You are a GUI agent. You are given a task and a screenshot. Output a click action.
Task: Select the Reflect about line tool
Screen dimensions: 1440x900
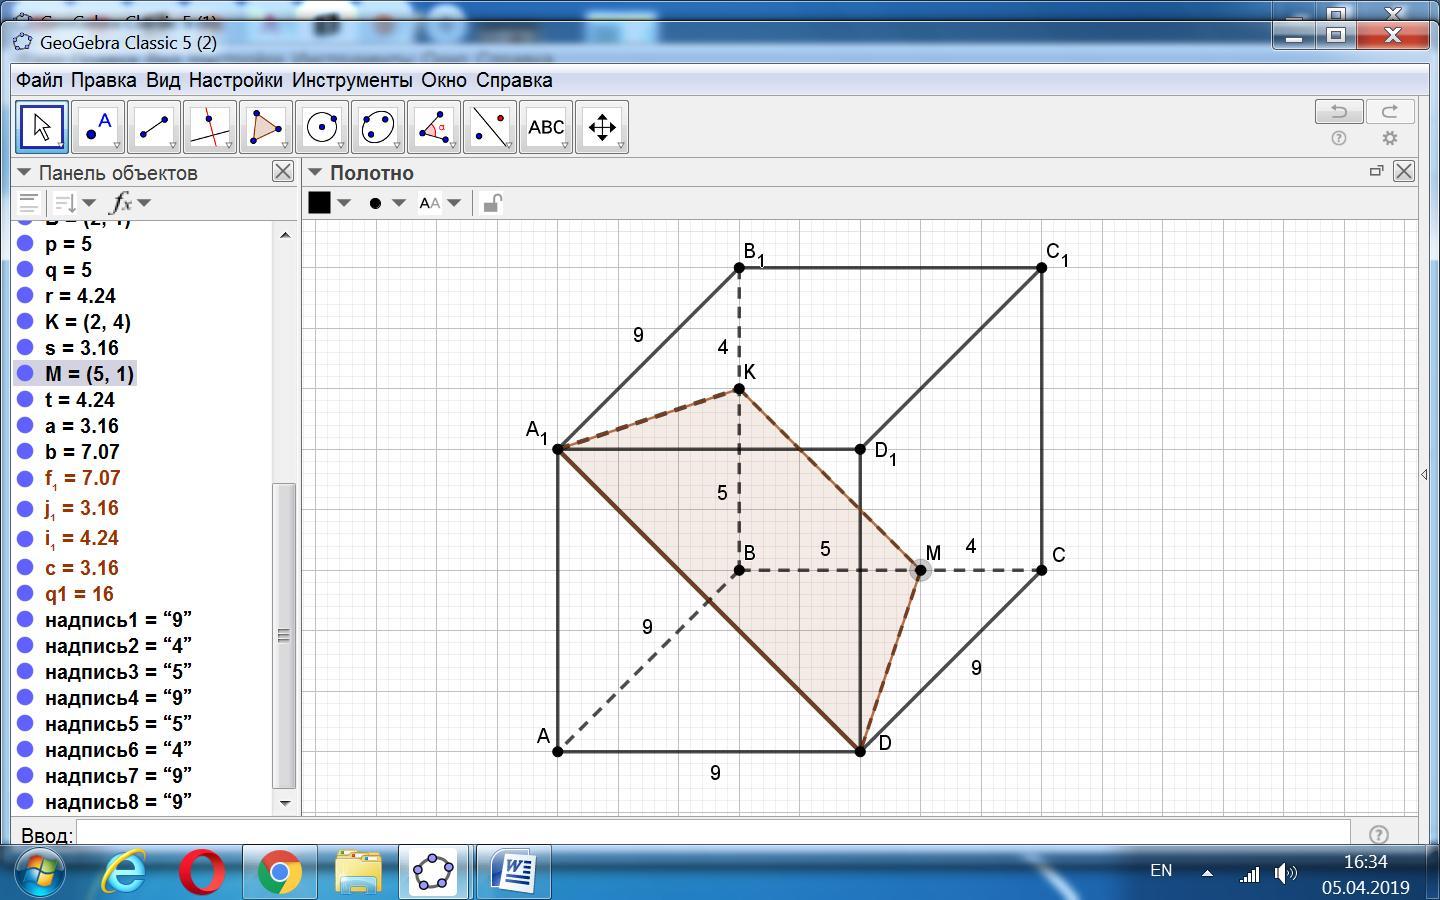490,127
